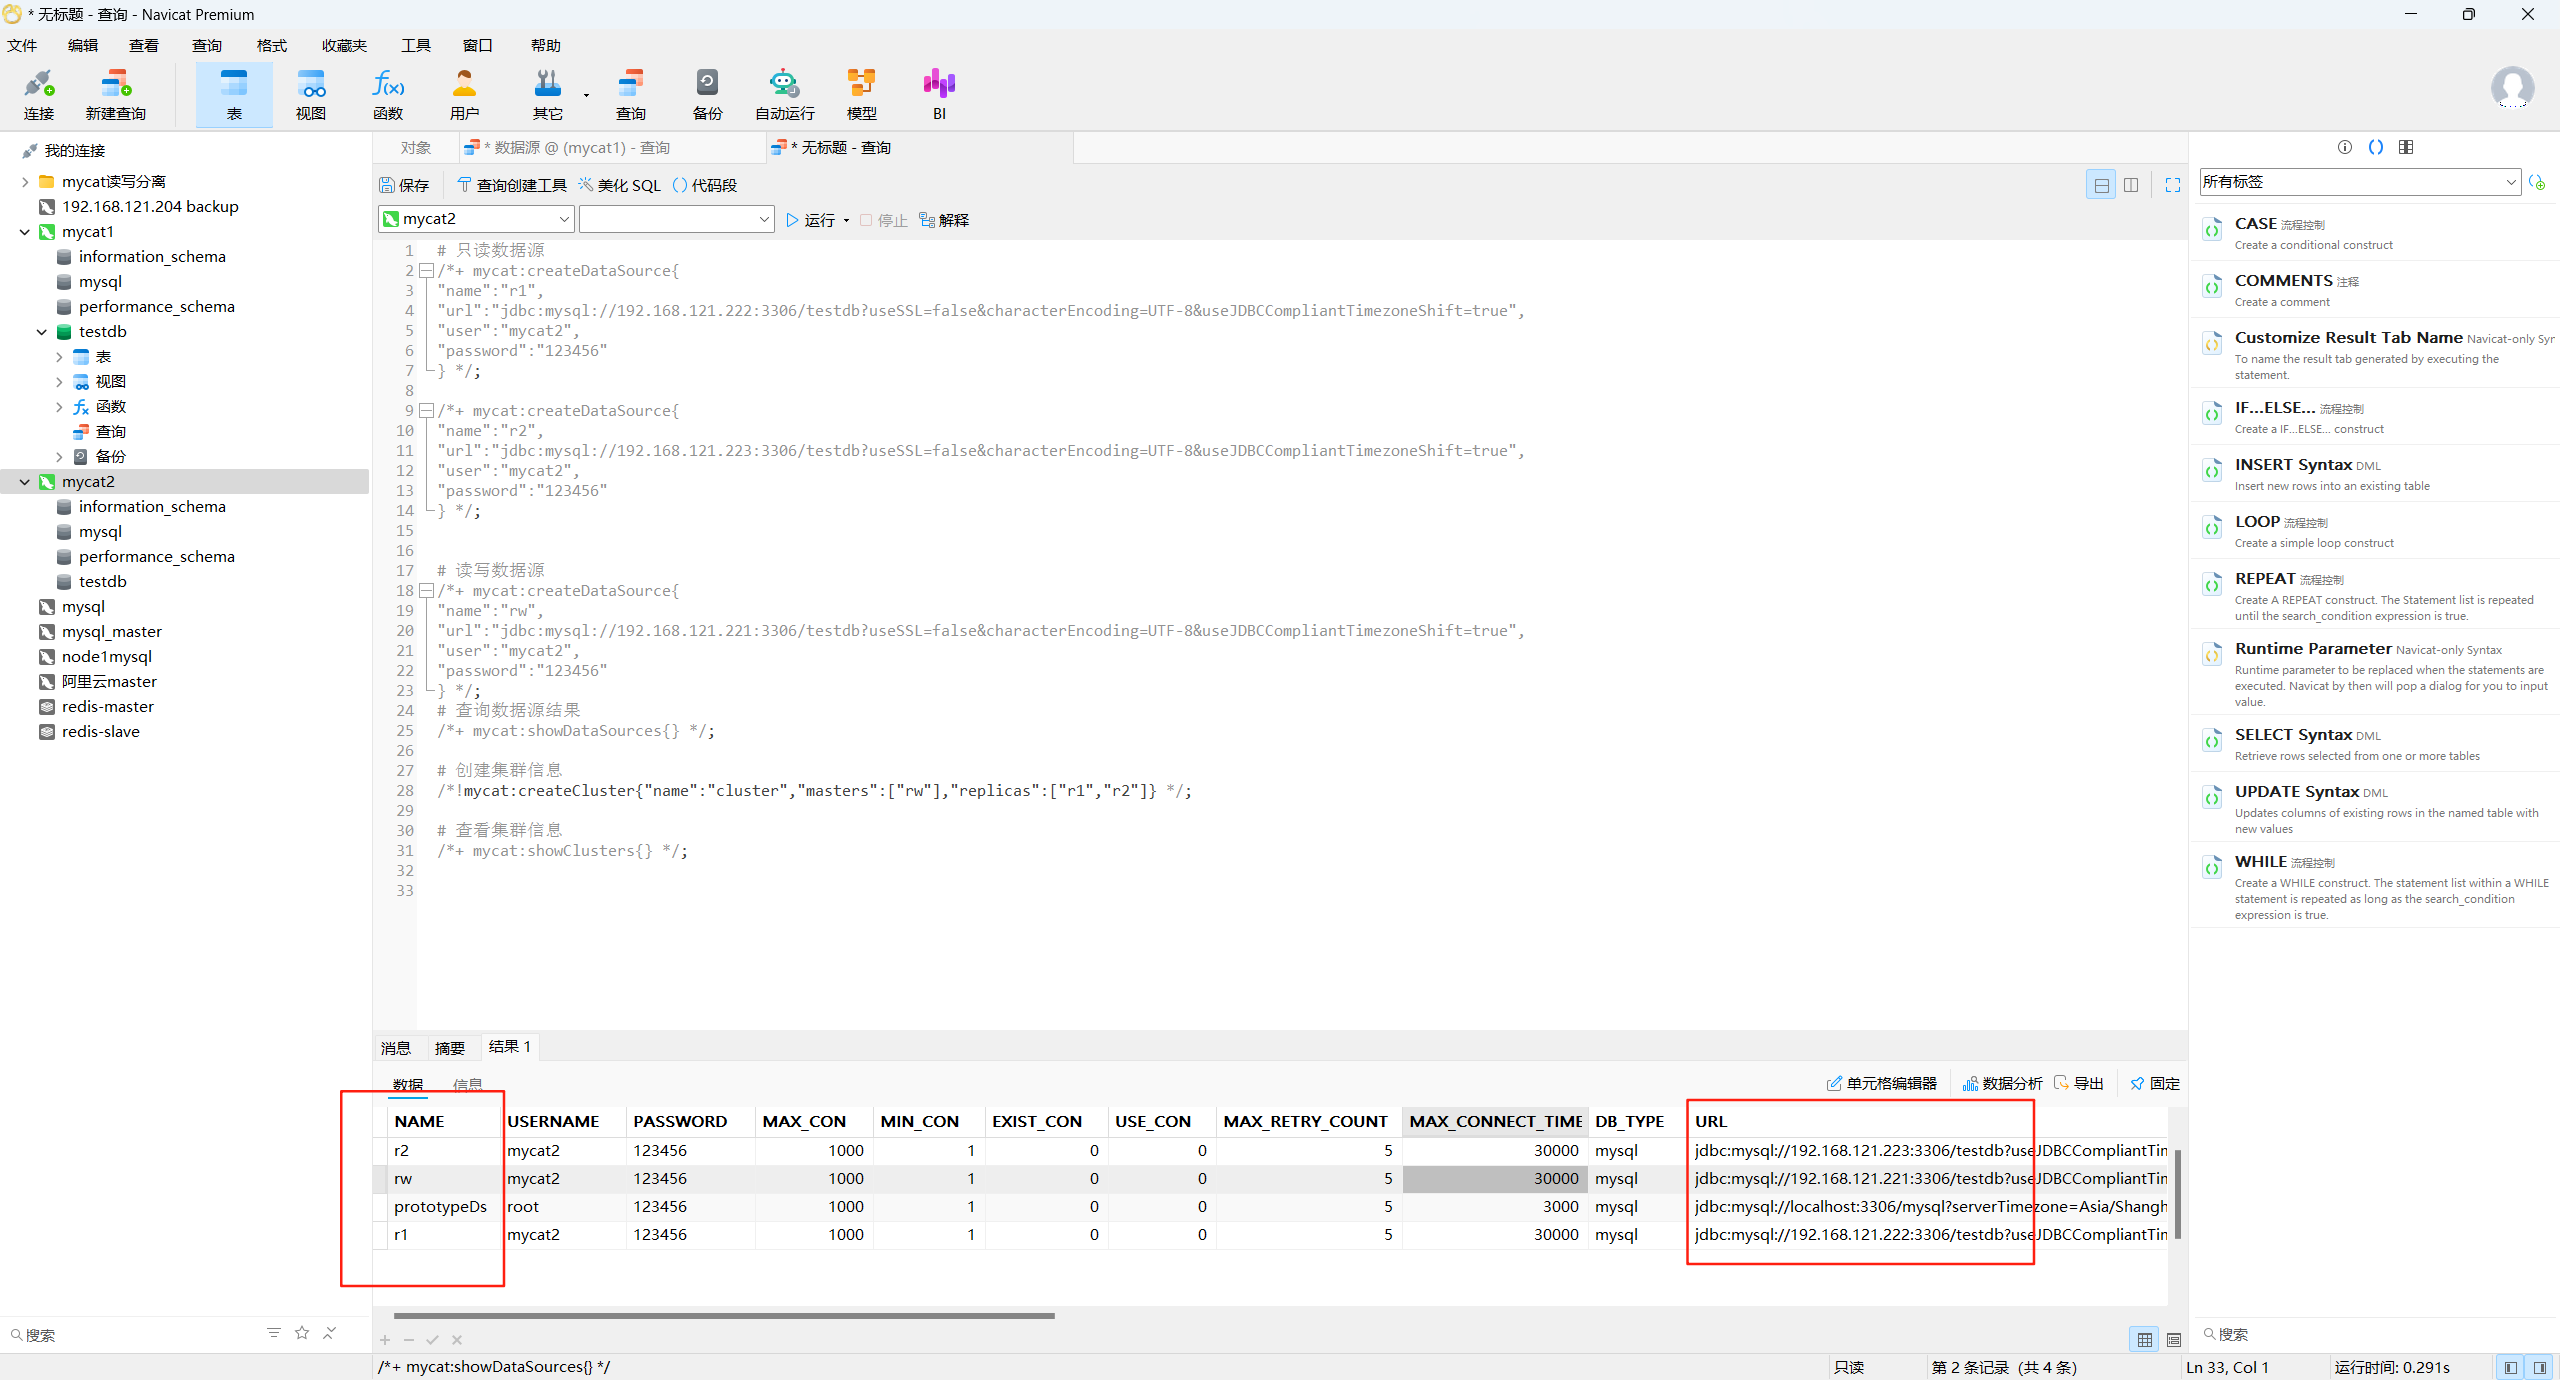The image size is (2560, 1380).
Task: Open the 工具 menu
Action: pos(415,46)
